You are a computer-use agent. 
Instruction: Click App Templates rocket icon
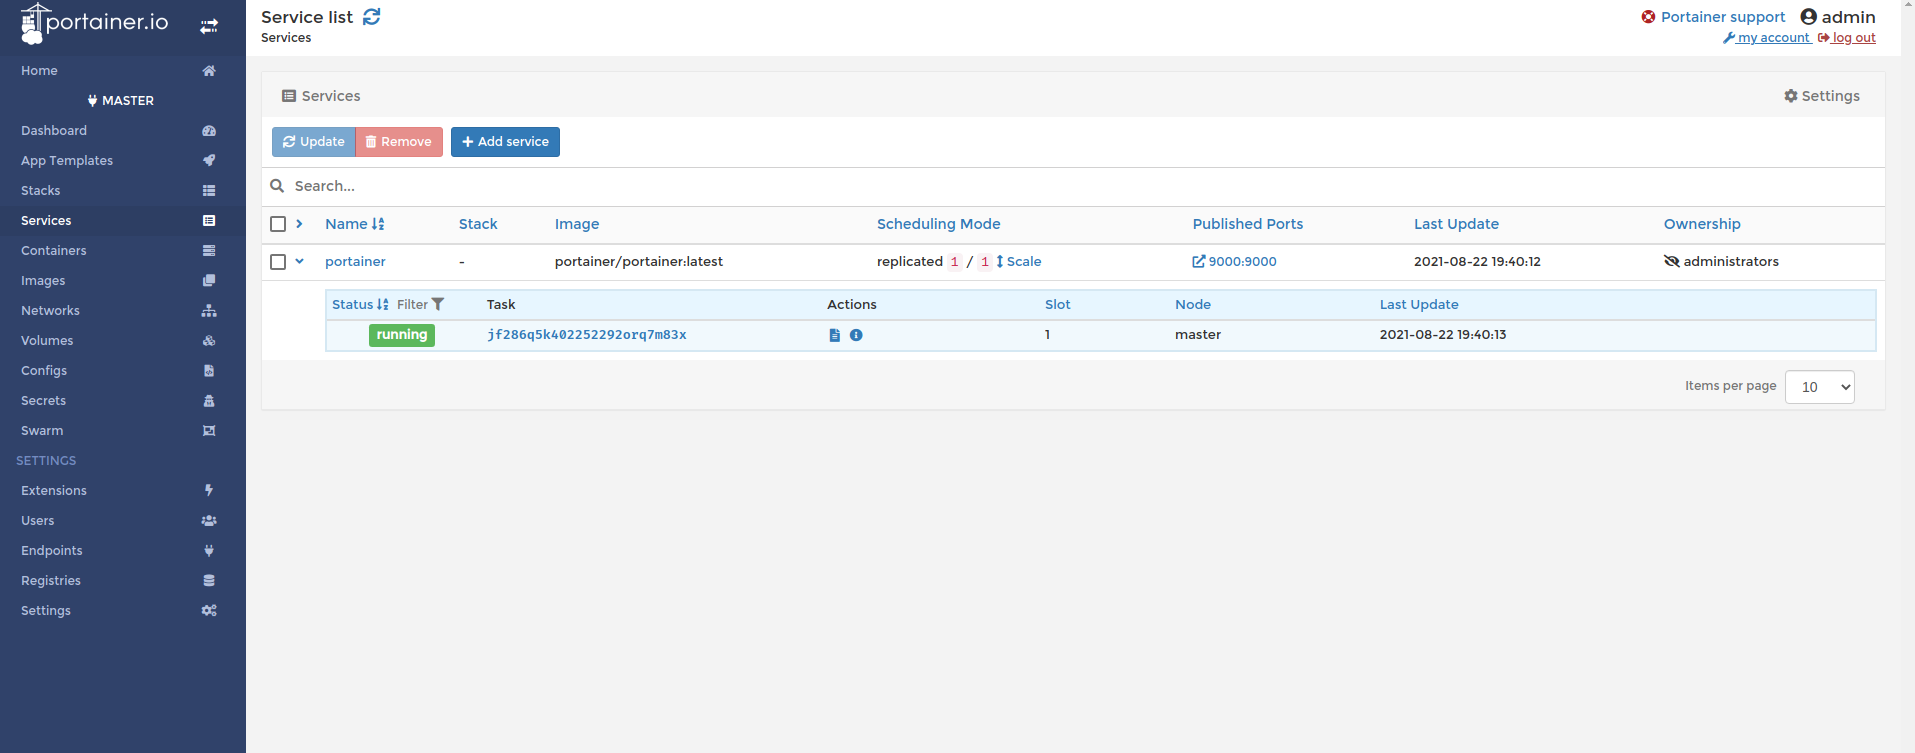209,161
